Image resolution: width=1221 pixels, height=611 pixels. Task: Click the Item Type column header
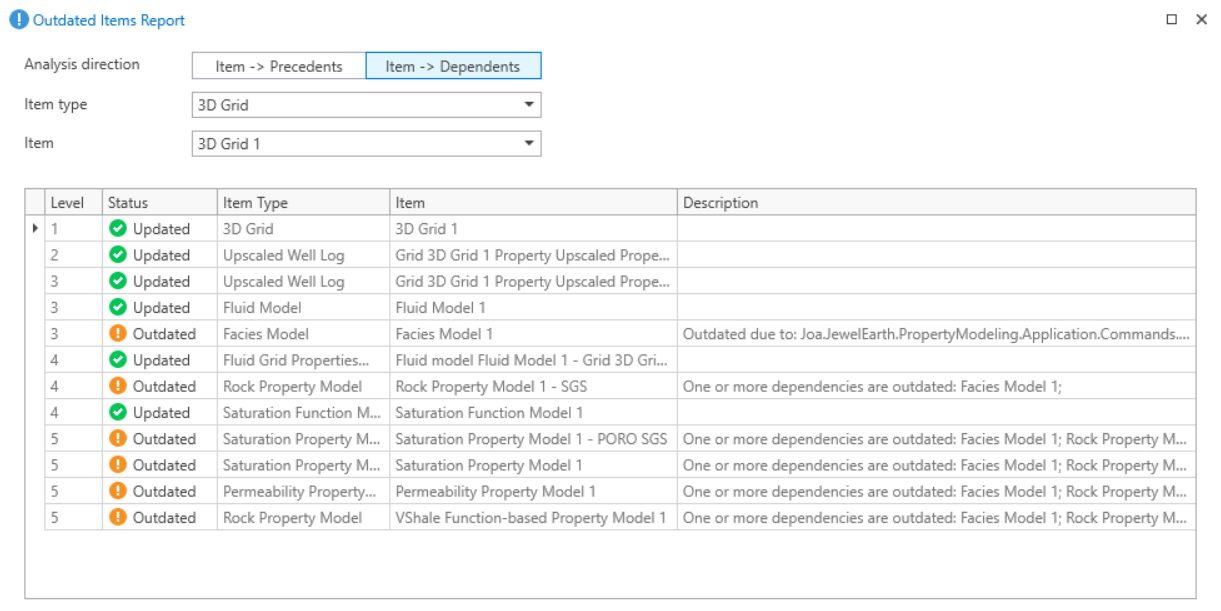303,203
